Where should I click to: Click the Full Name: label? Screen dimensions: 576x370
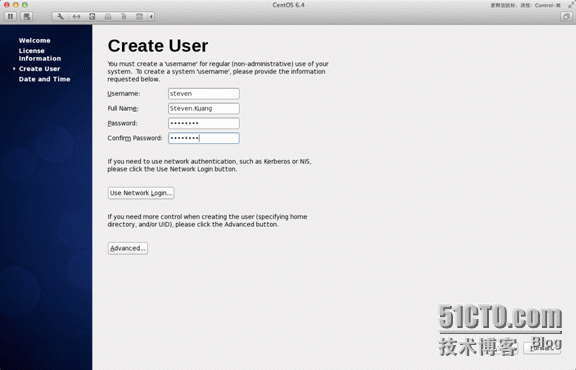pos(123,108)
